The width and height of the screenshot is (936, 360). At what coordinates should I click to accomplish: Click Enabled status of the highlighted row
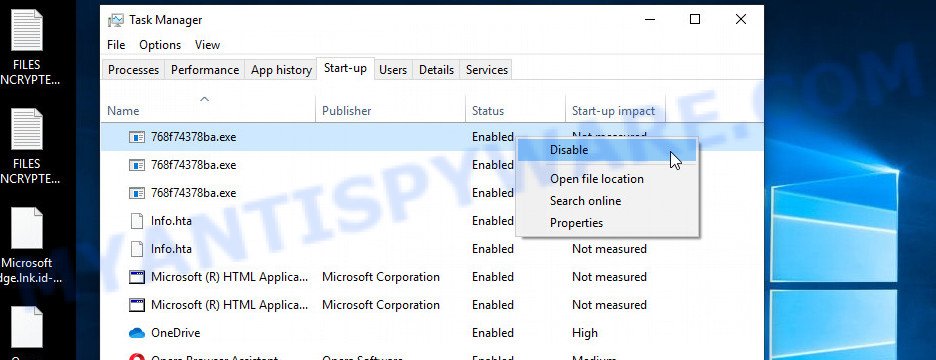click(x=492, y=137)
